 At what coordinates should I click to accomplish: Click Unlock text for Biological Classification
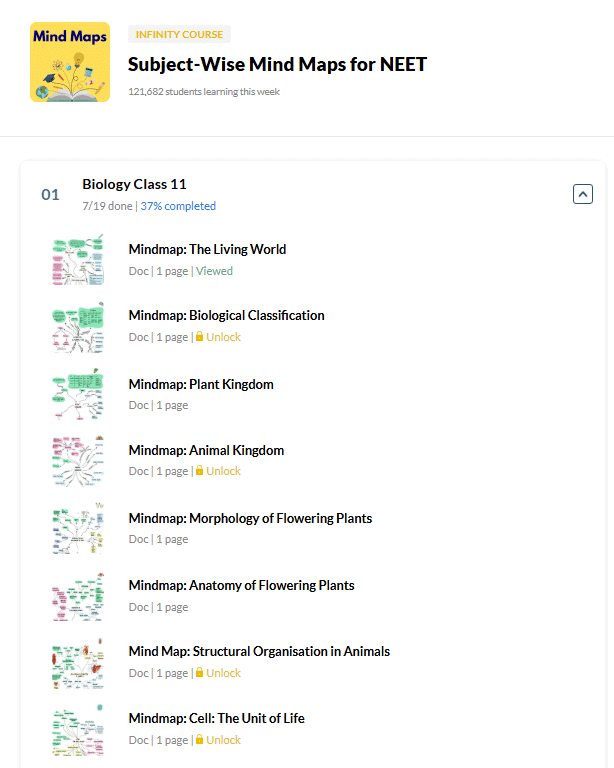click(x=223, y=337)
